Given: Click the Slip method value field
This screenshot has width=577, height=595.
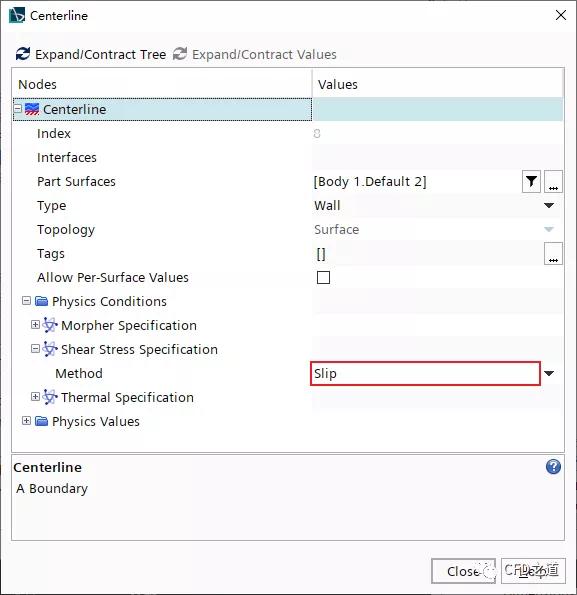Looking at the screenshot, I should coord(425,373).
